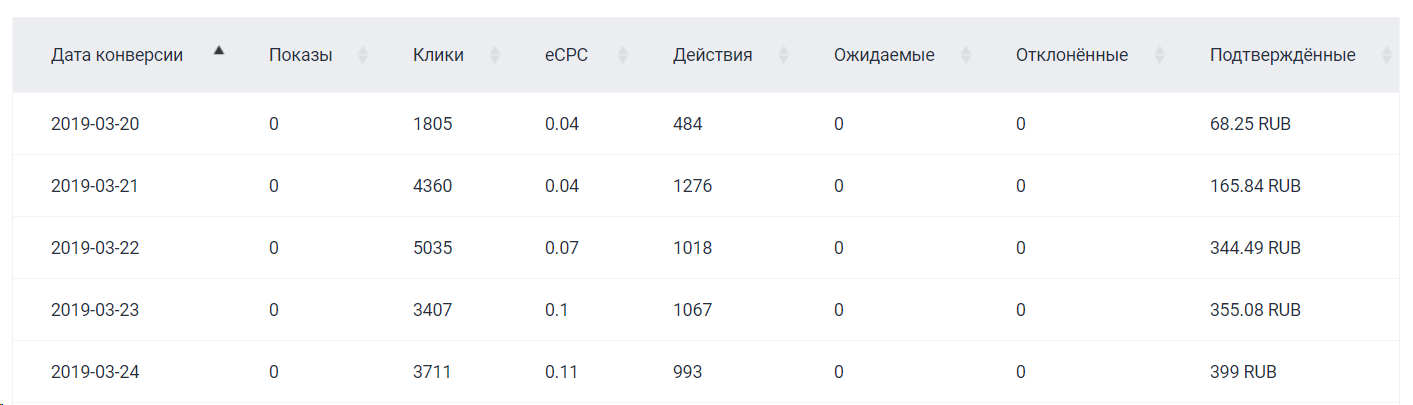The width and height of the screenshot is (1413, 405).
Task: Select the Действия column header
Action: [x=712, y=55]
